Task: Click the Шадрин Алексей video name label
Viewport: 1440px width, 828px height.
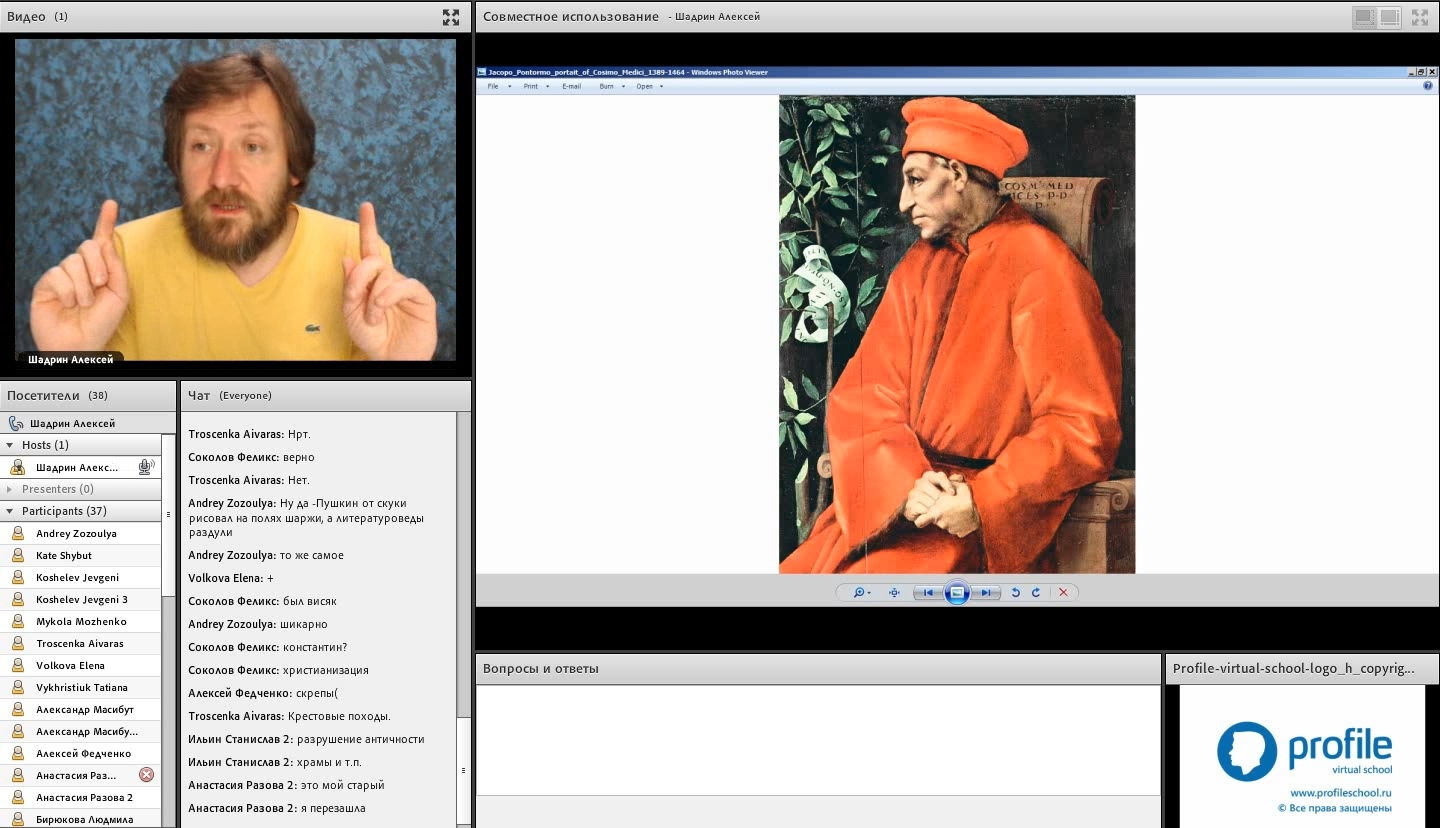Action: 71,360
